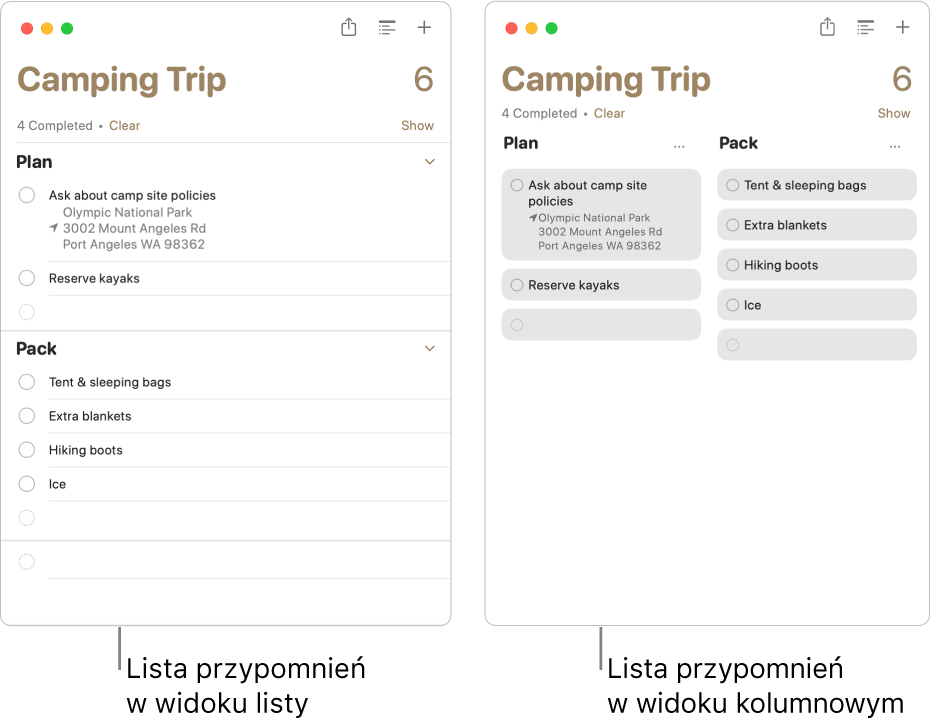Viewport: 931px width, 726px height.
Task: Select 'Tent & sleeping bags' card in column view
Action: click(817, 185)
